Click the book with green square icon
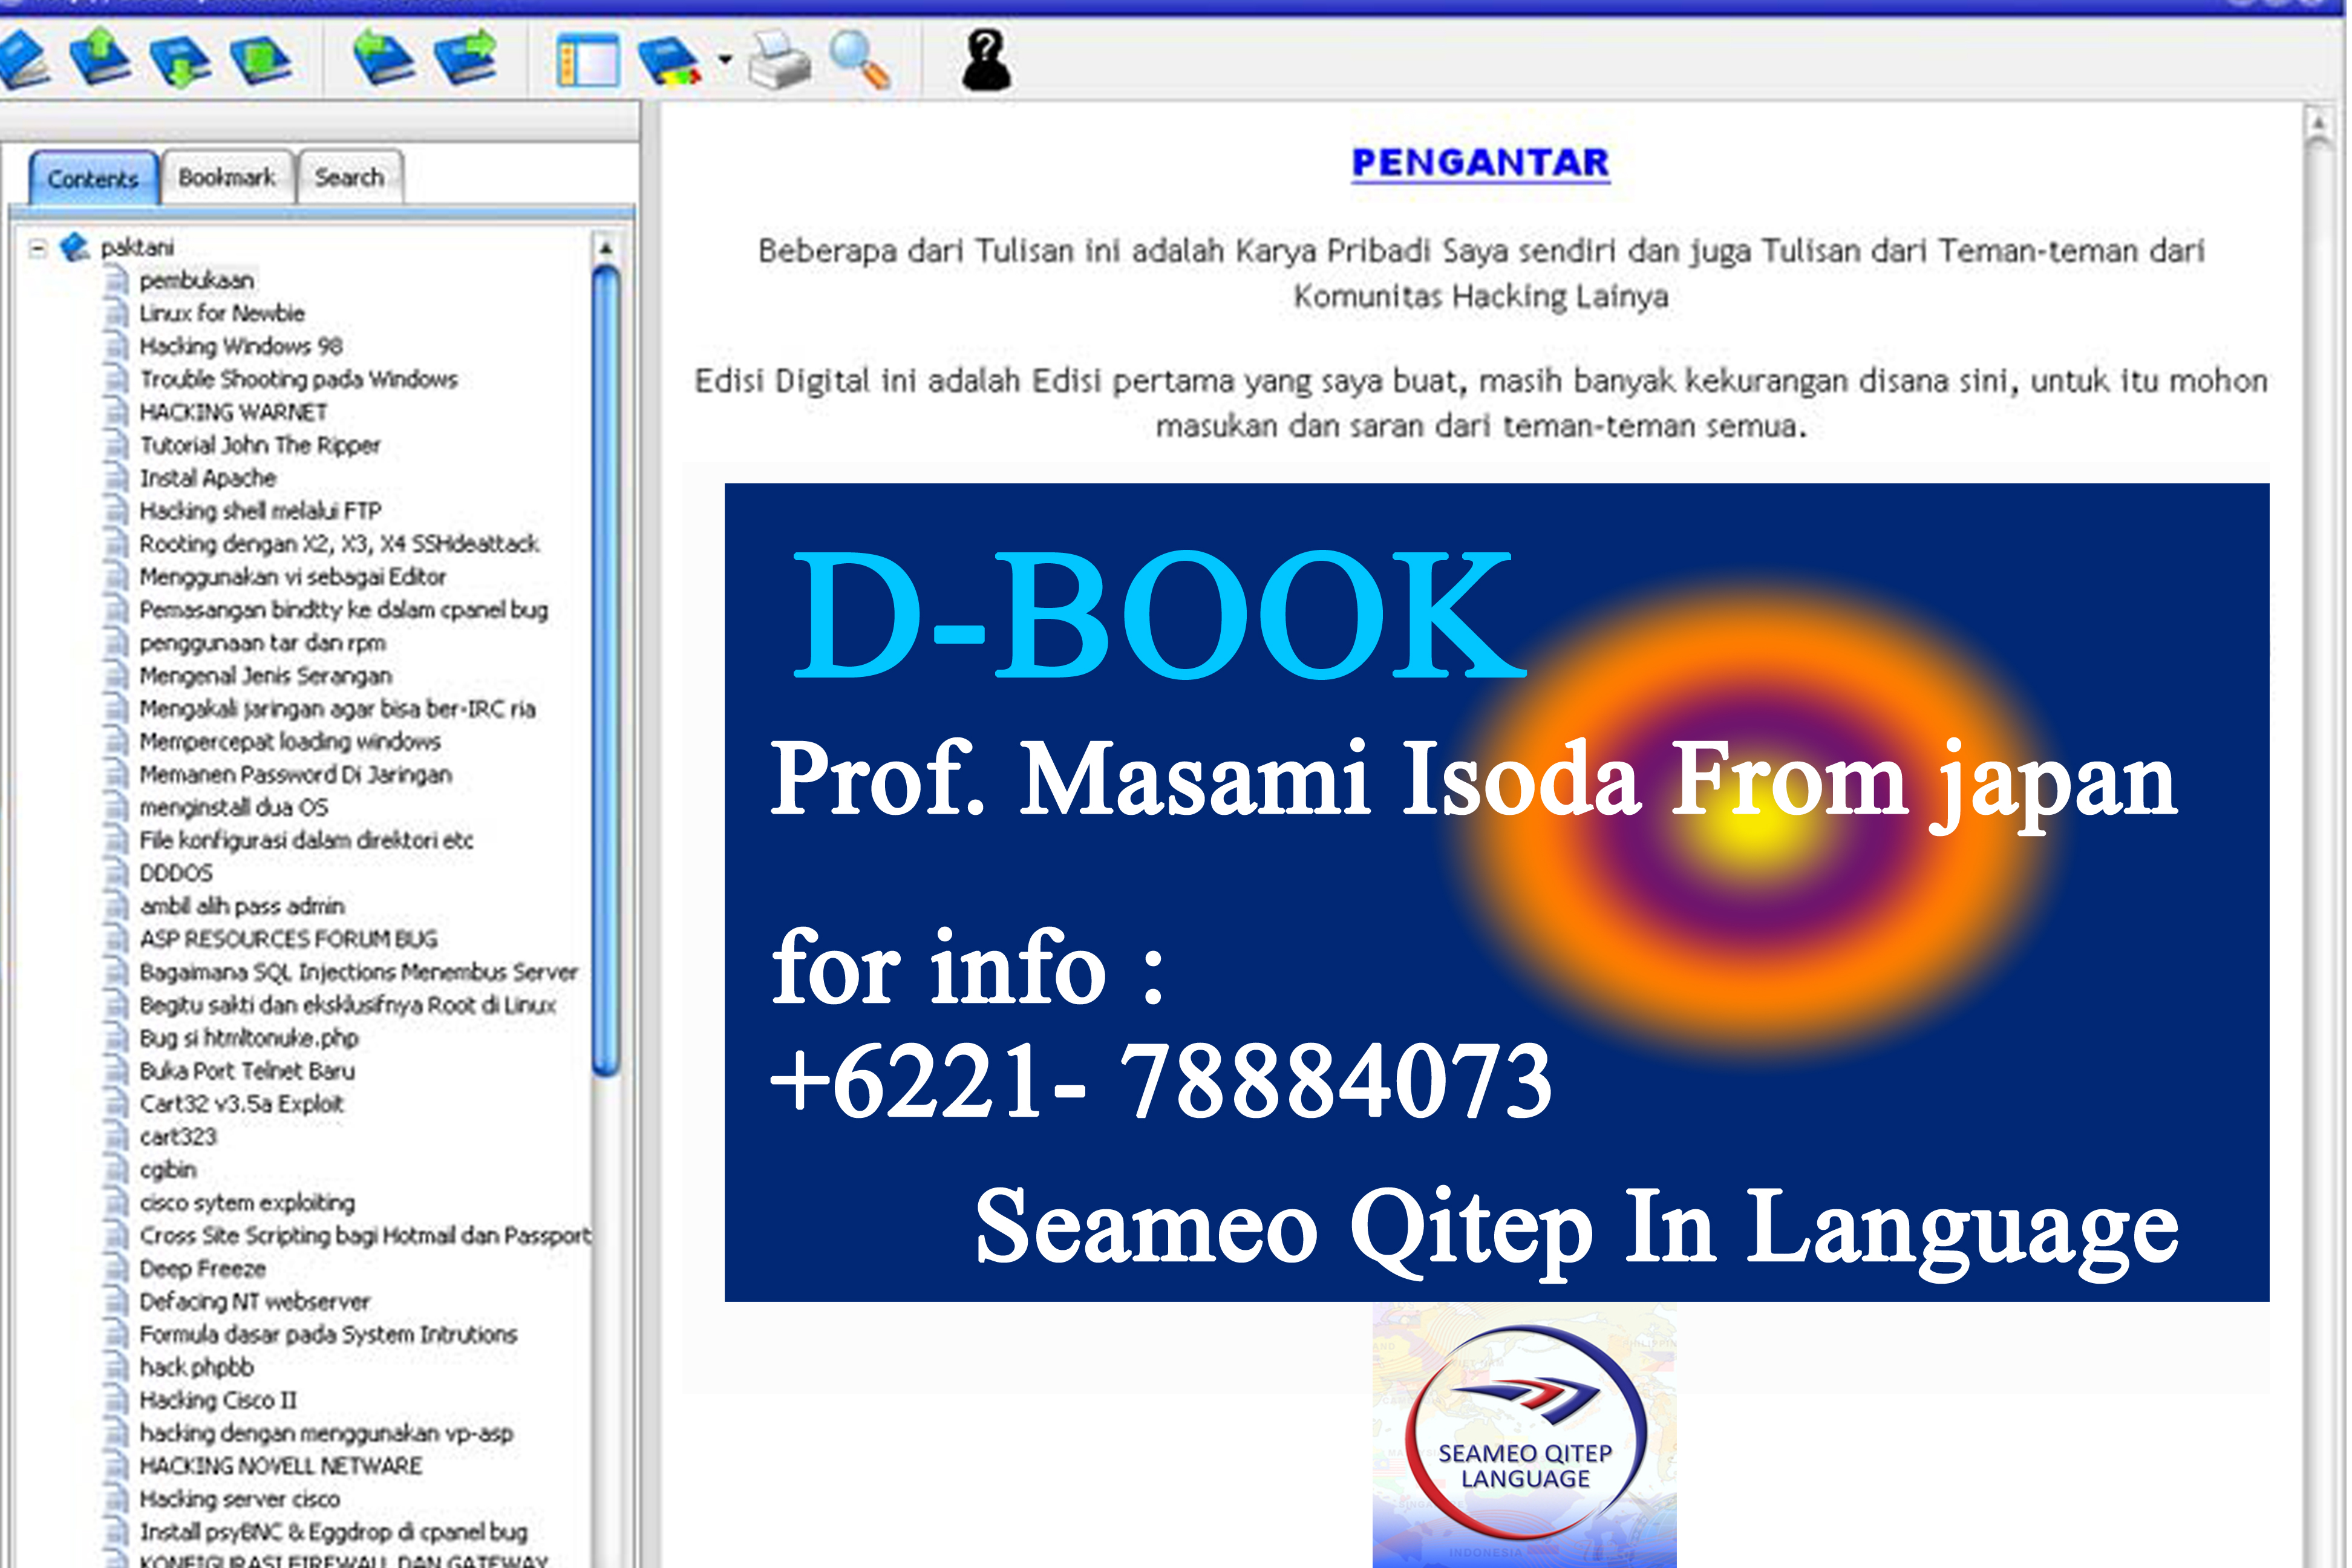 pyautogui.click(x=260, y=60)
